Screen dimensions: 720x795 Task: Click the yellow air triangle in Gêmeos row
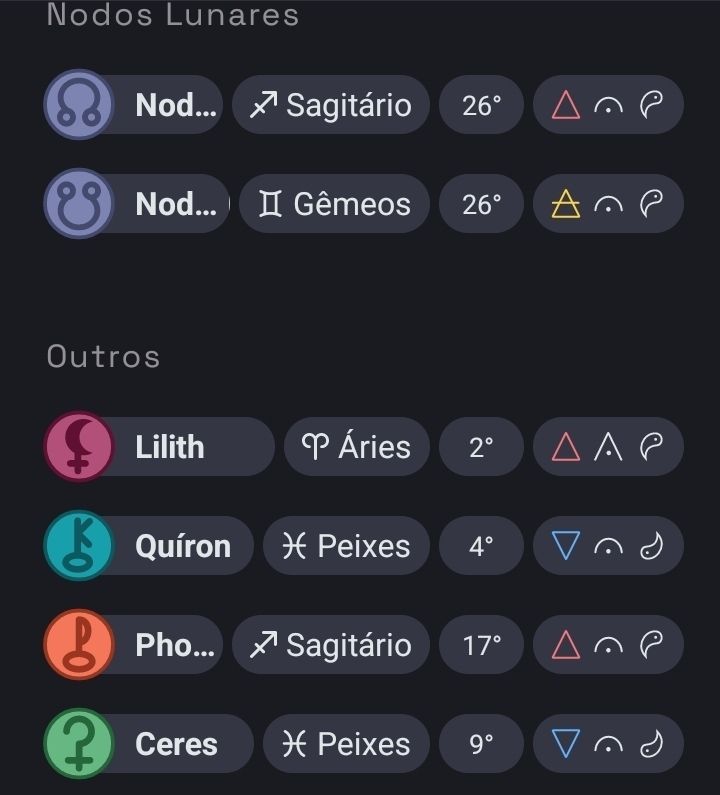[566, 204]
